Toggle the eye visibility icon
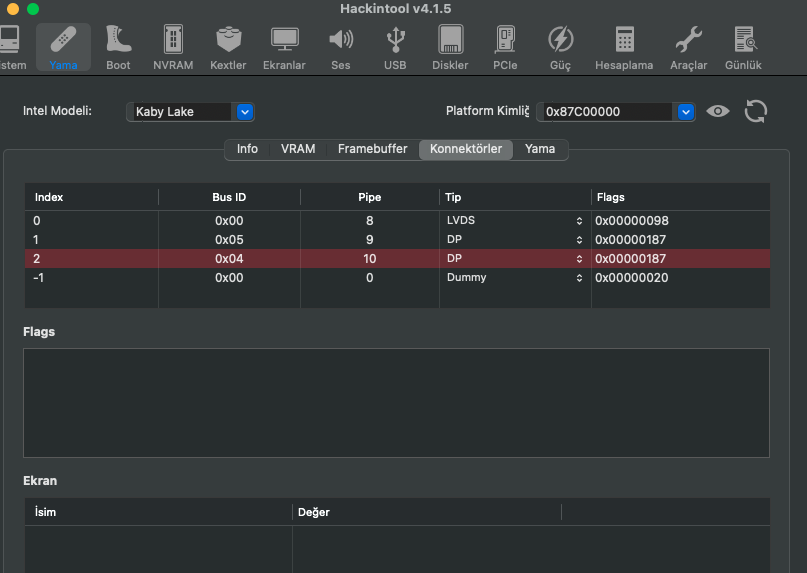The height and width of the screenshot is (573, 807). 718,111
